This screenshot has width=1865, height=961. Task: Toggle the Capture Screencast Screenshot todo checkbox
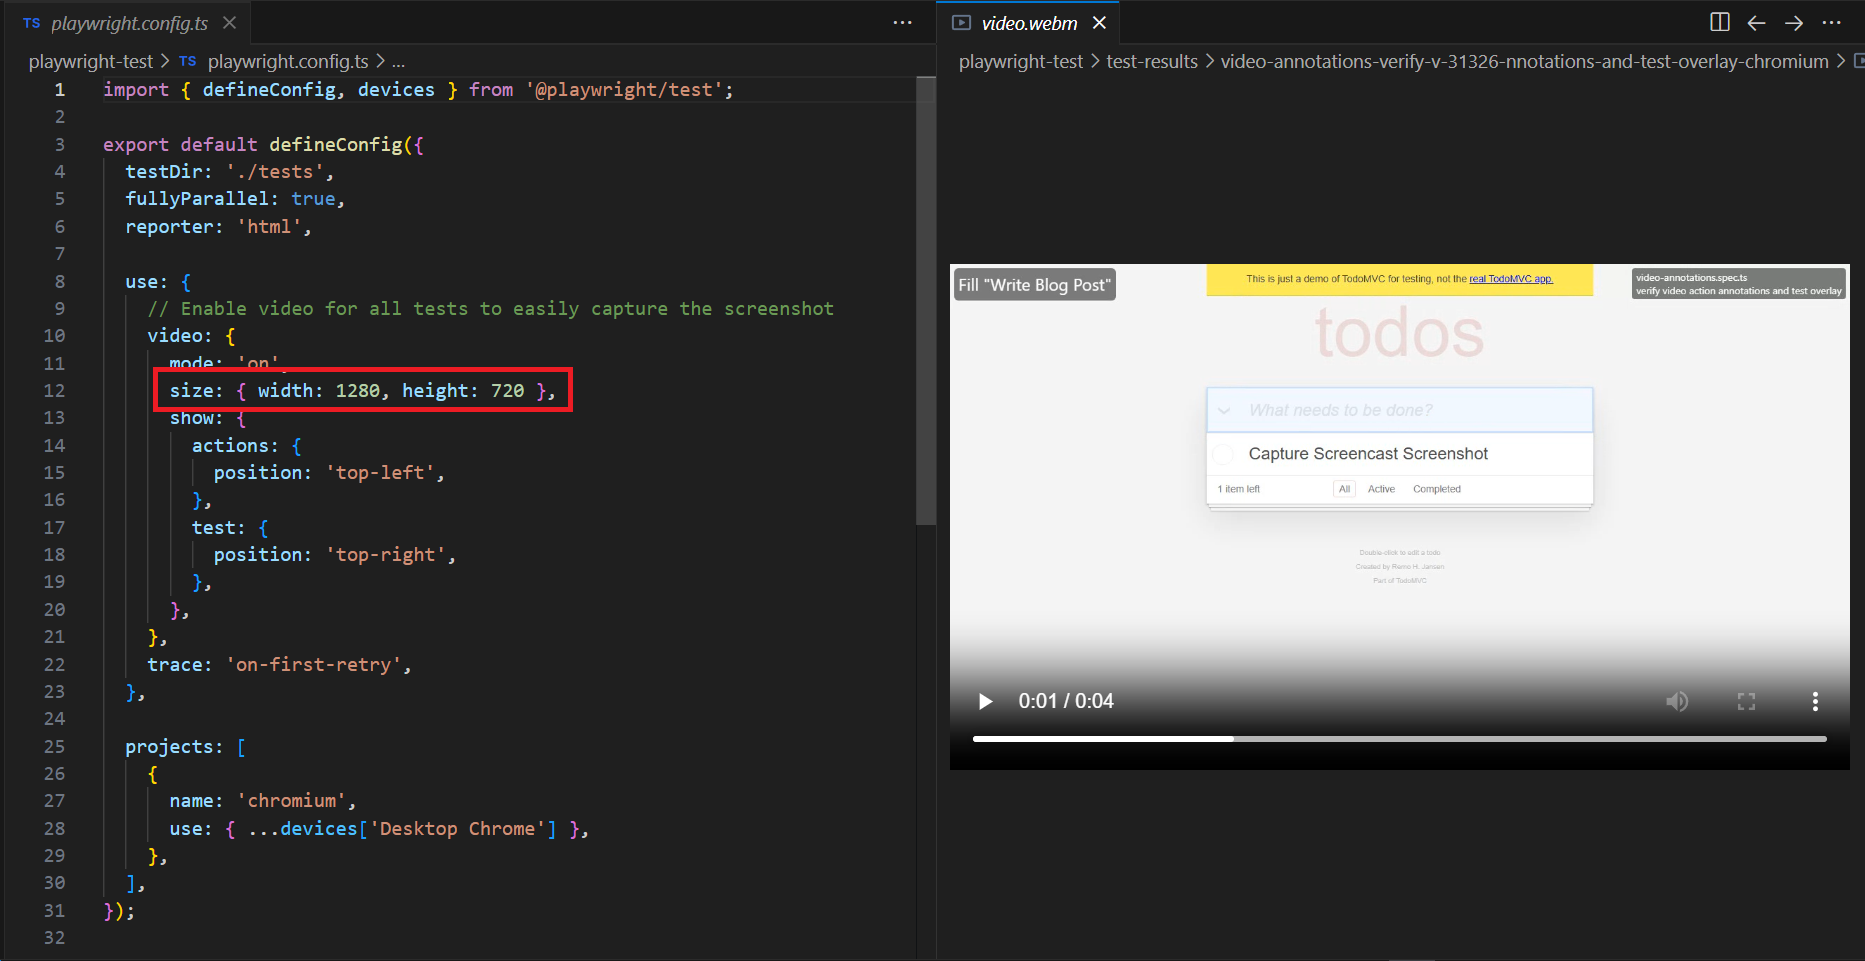1223,454
